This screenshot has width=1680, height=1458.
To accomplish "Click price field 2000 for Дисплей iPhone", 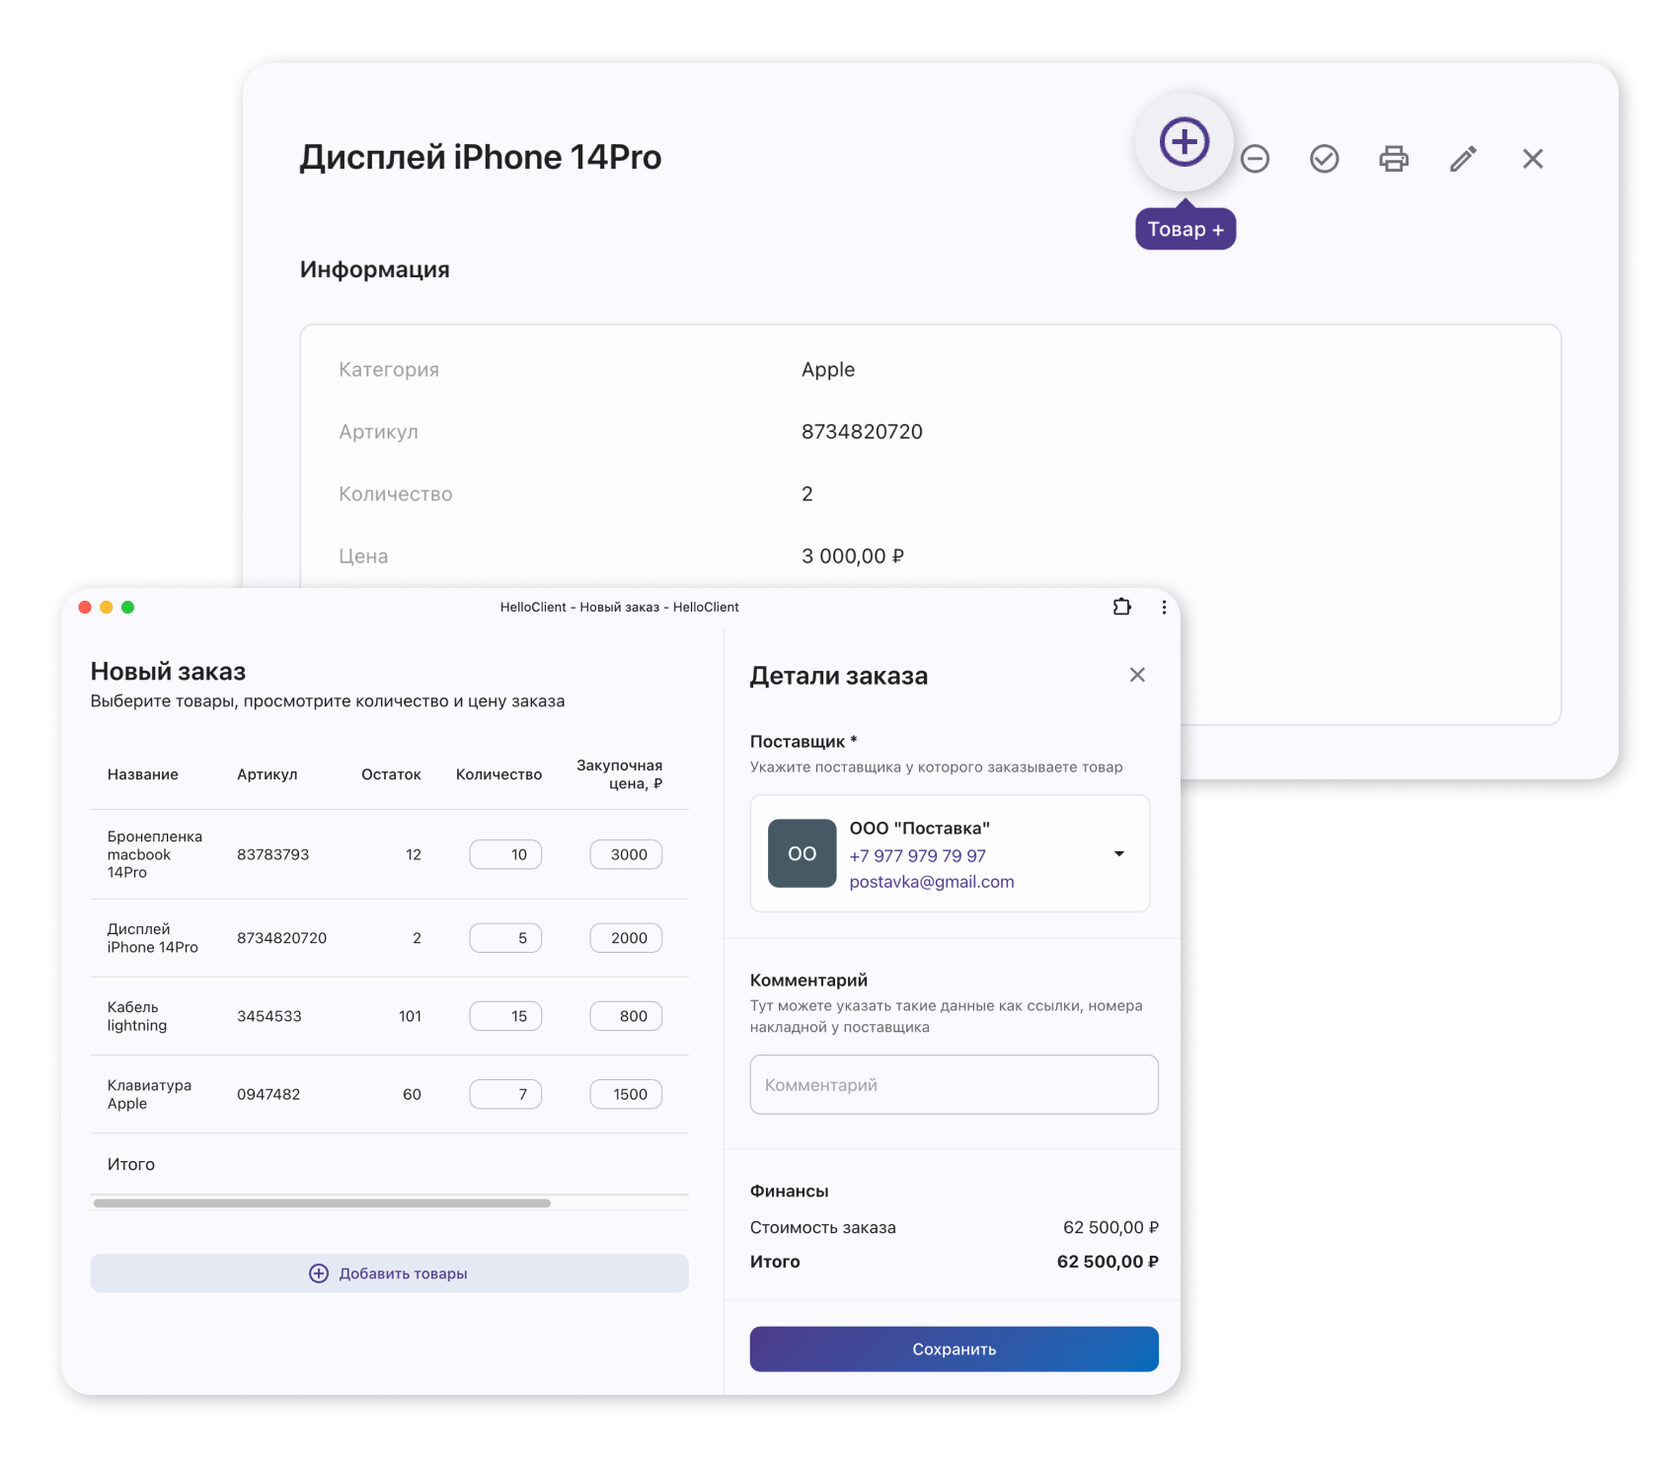I will click(626, 938).
